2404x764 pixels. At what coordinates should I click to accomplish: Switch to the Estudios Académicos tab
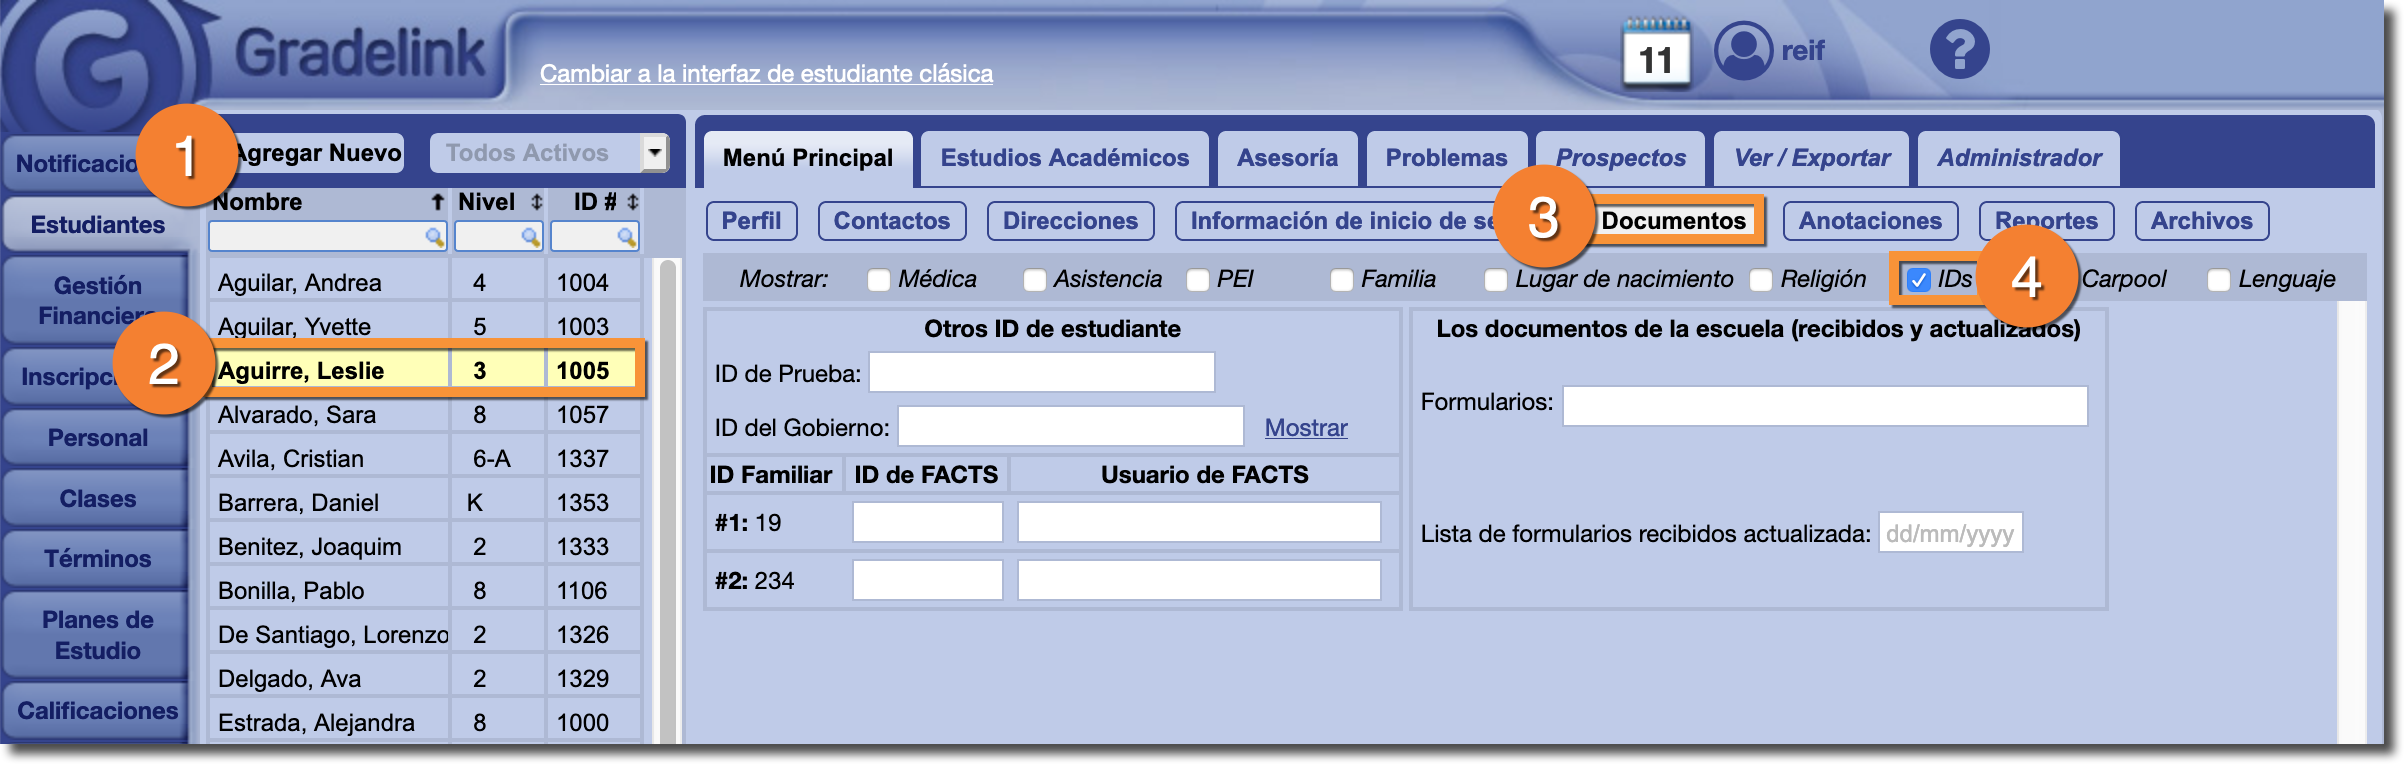click(x=1064, y=158)
